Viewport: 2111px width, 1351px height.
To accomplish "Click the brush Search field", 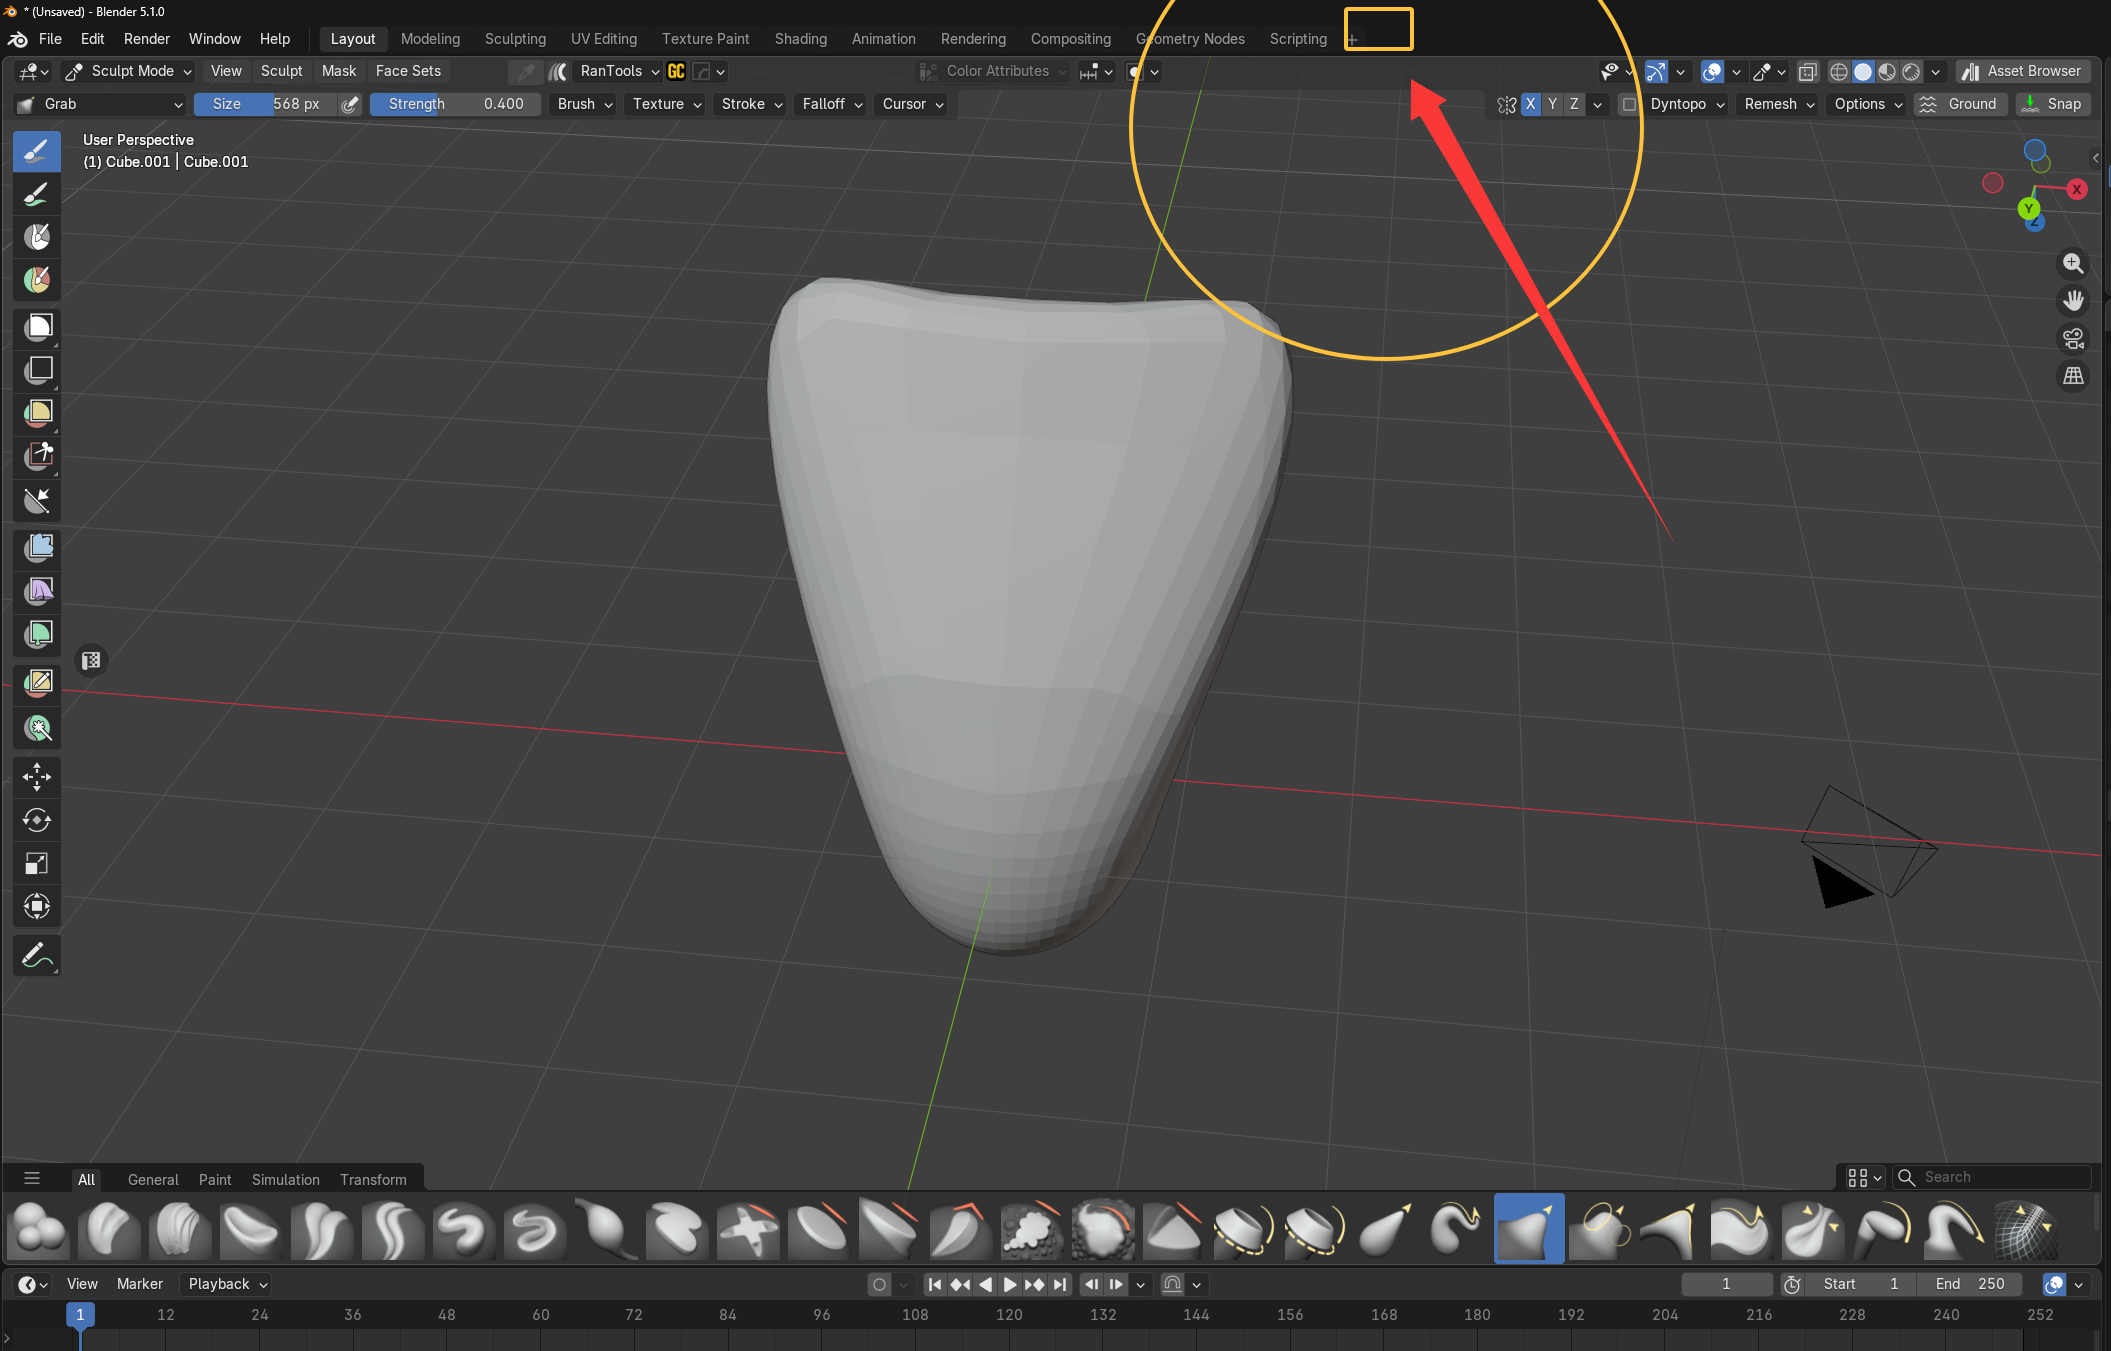I will [1993, 1177].
